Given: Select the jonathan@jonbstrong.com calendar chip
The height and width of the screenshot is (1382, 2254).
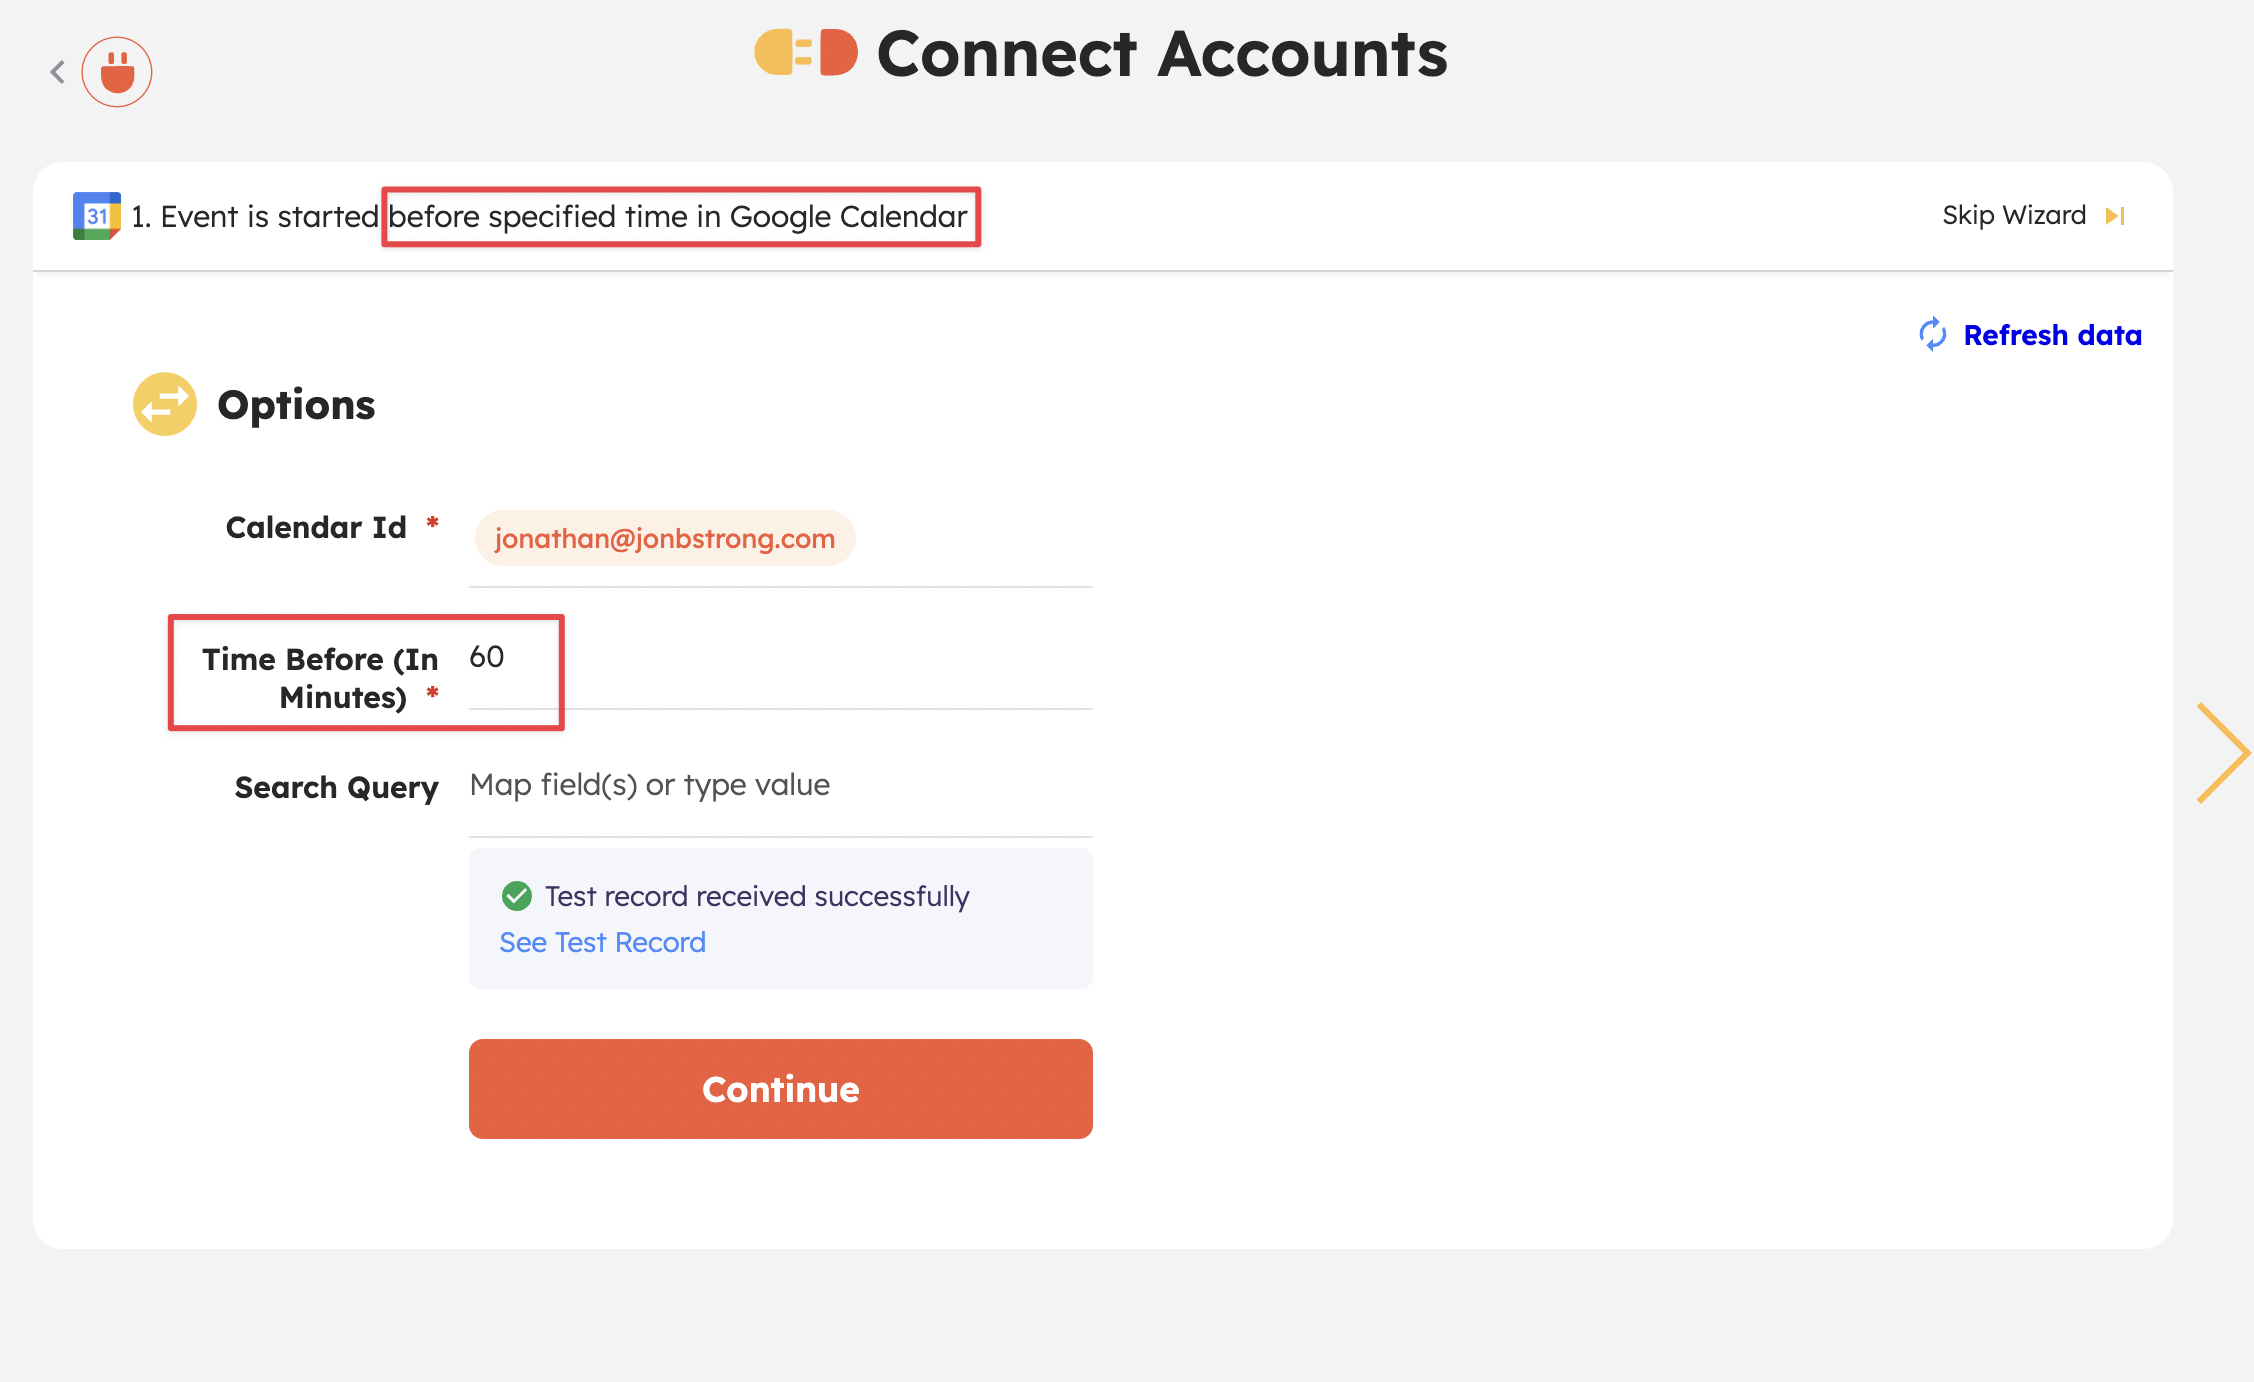Looking at the screenshot, I should [x=665, y=538].
